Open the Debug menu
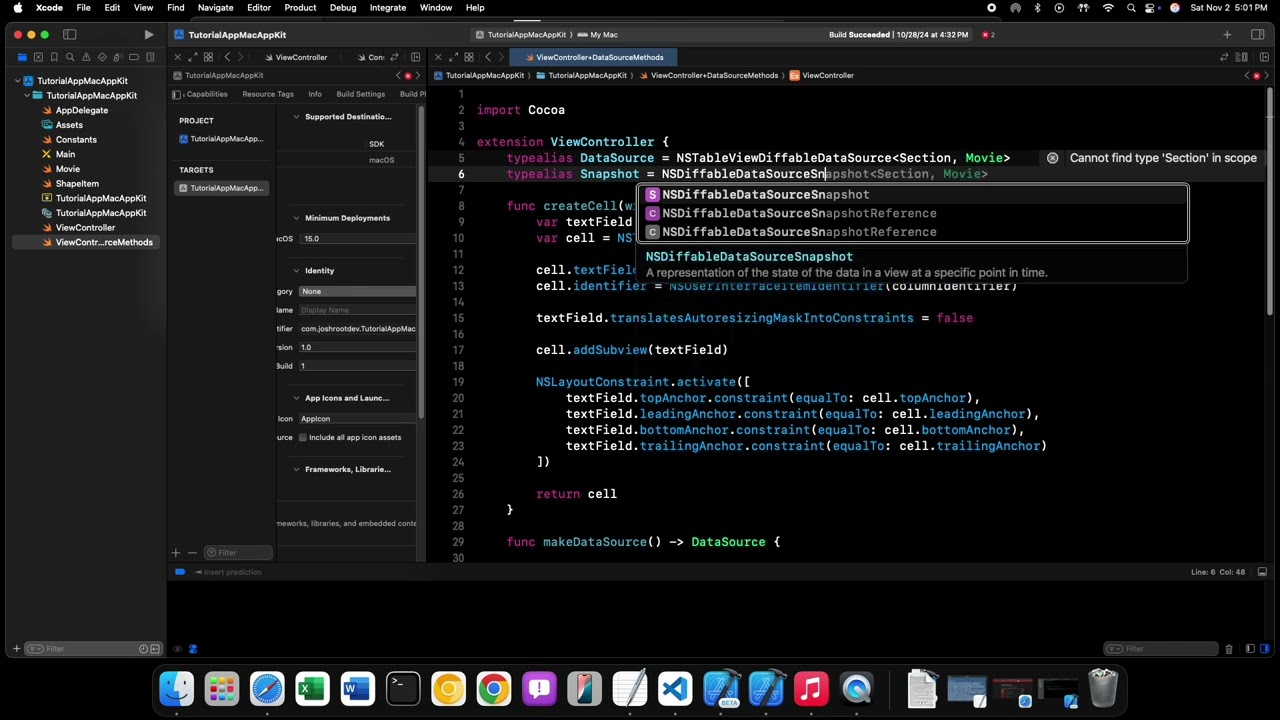Screen dimensions: 1280x720 343,8
